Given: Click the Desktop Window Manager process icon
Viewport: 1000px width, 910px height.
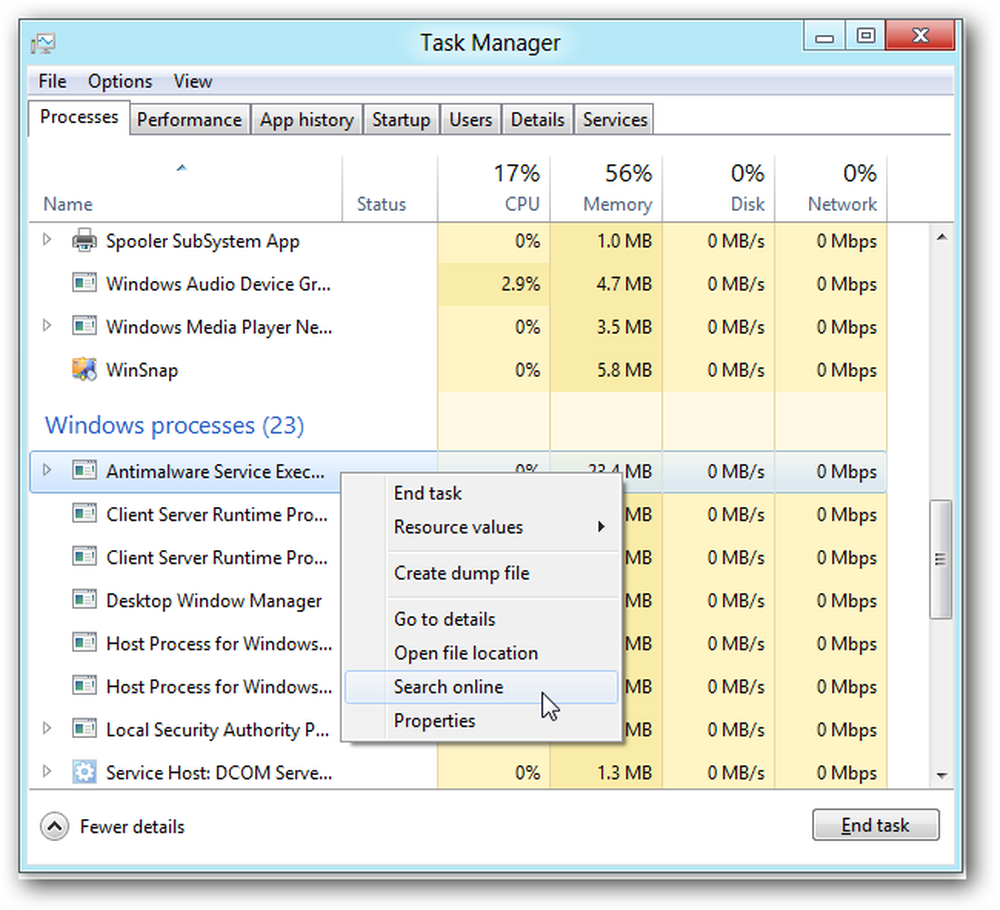Looking at the screenshot, I should pos(84,600).
